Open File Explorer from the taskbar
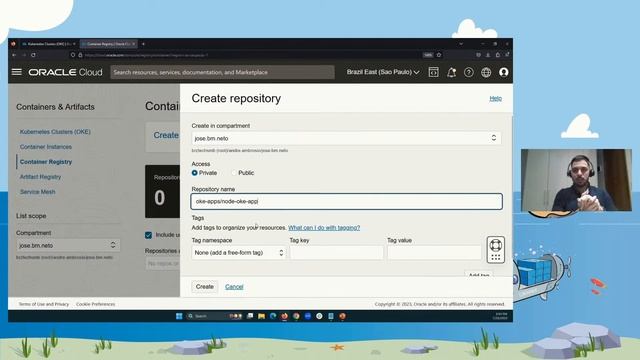This screenshot has height=360, width=640. click(262, 316)
